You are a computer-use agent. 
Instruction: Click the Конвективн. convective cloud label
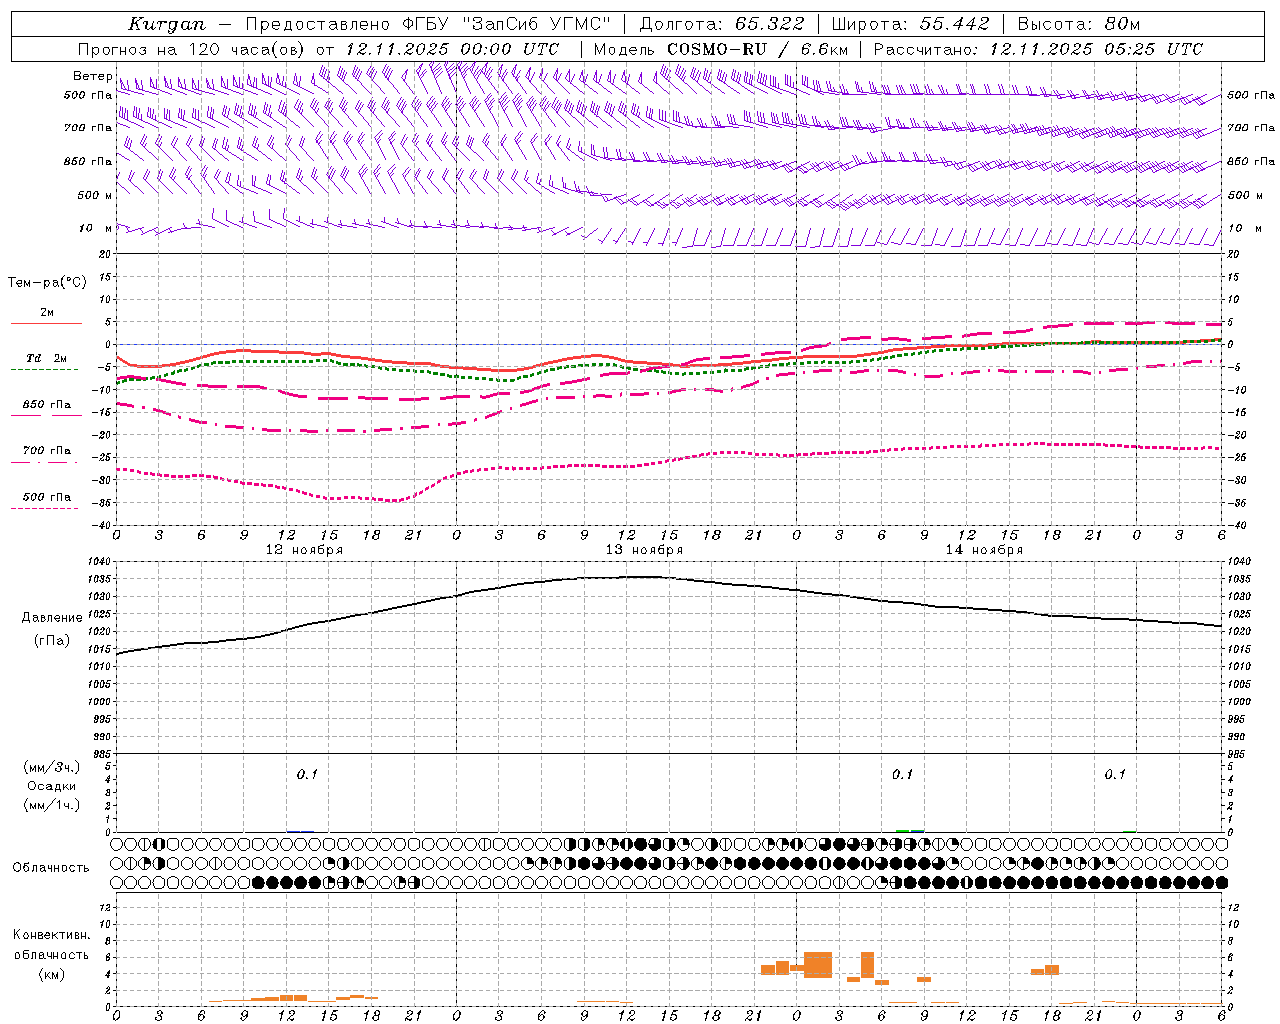tap(51, 935)
